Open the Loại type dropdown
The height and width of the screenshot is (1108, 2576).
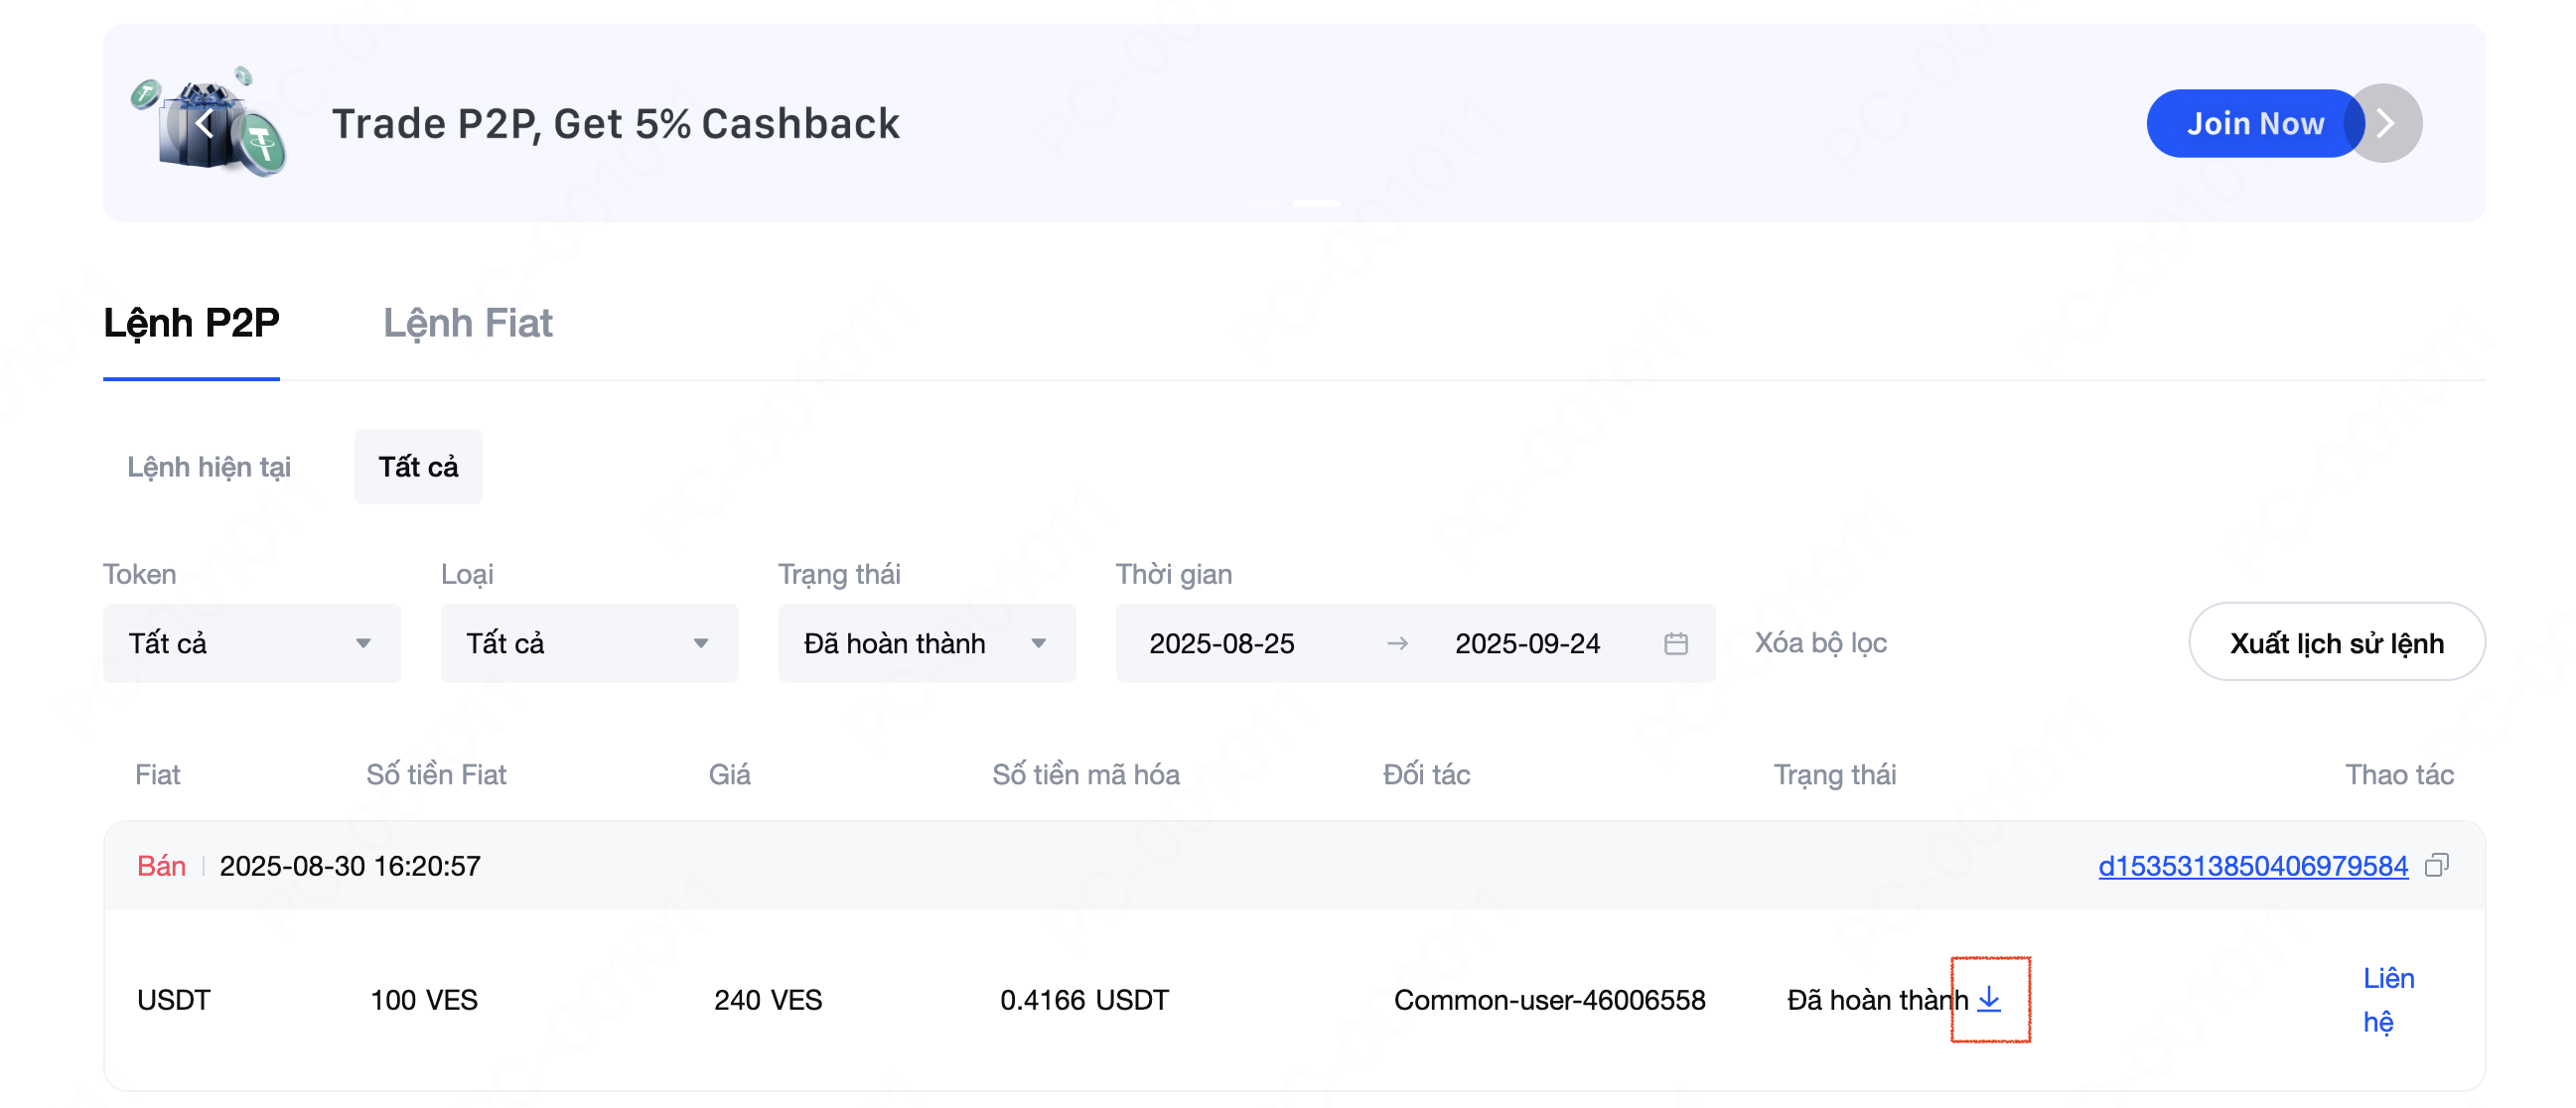(588, 643)
